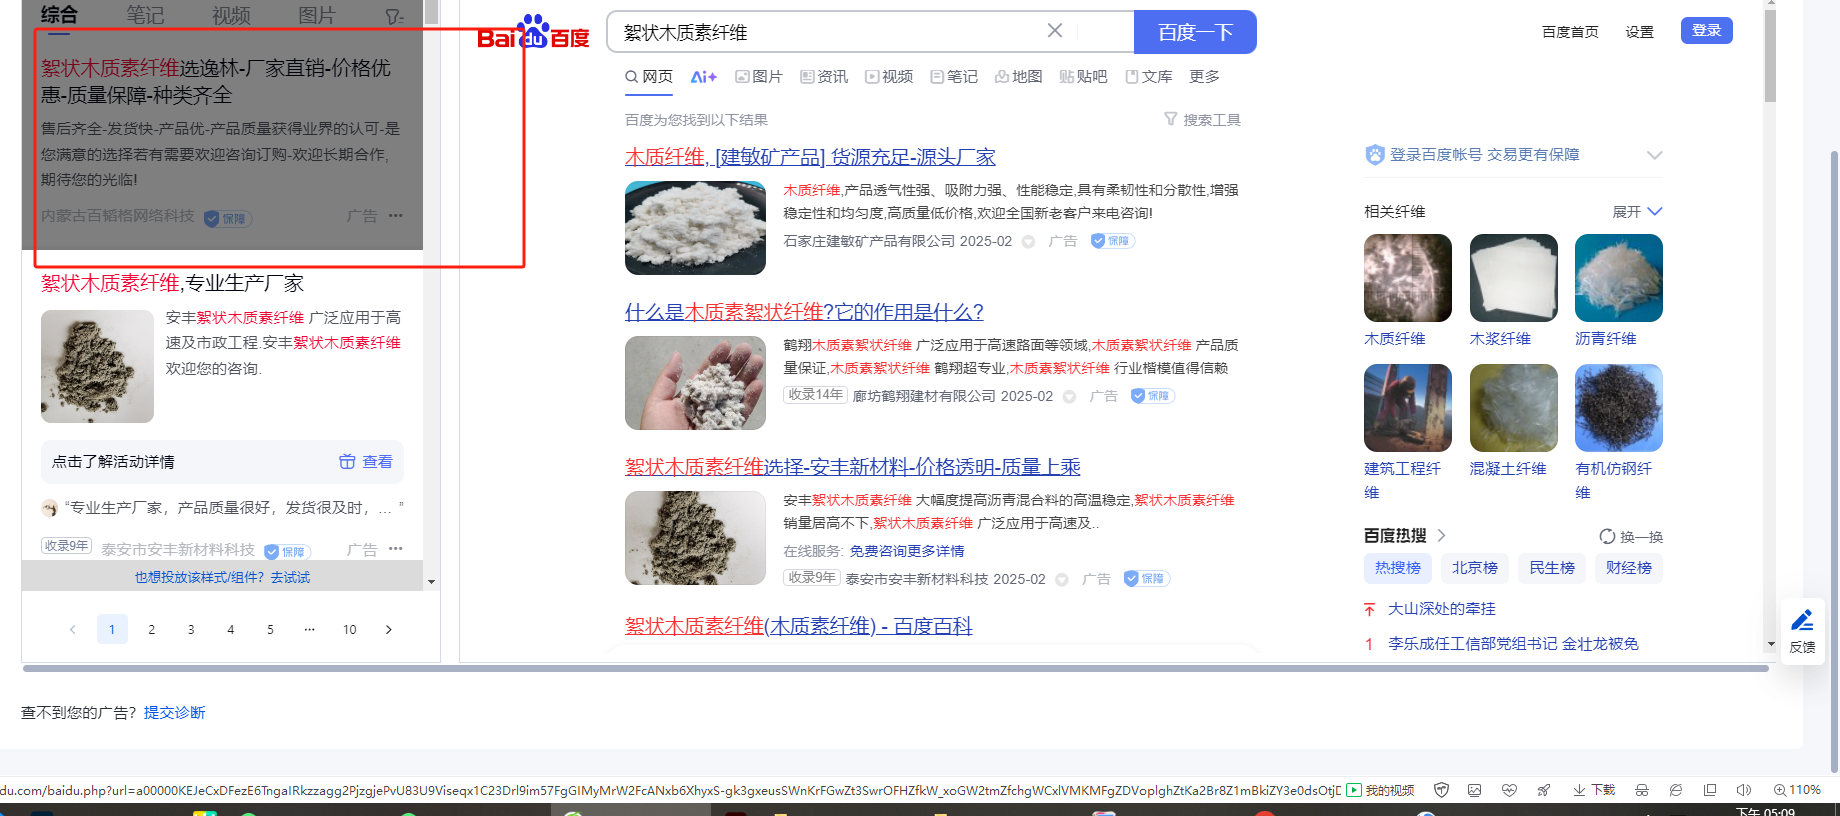The width and height of the screenshot is (1840, 816).
Task: Switch to the 图片 tab under the search box
Action: 759,77
